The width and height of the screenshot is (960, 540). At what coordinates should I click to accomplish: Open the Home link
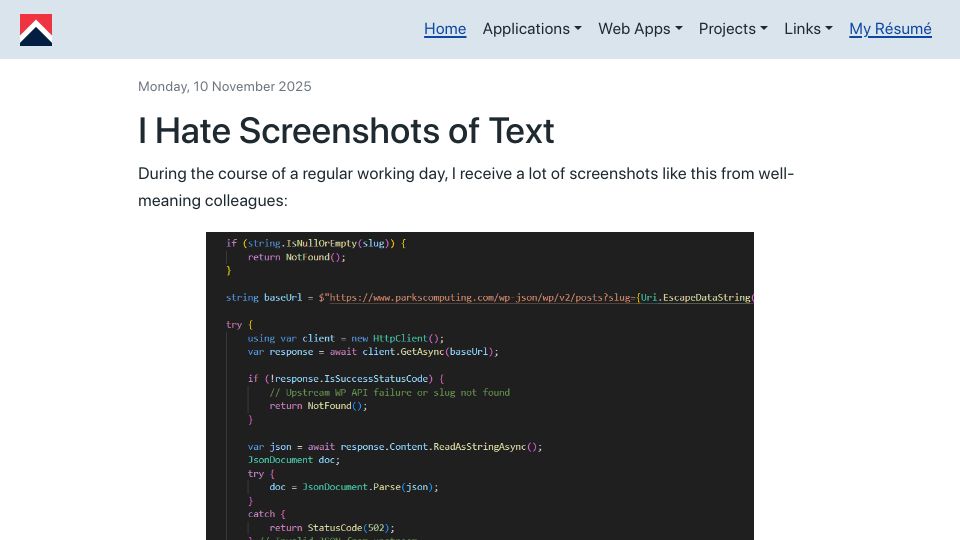tap(445, 29)
